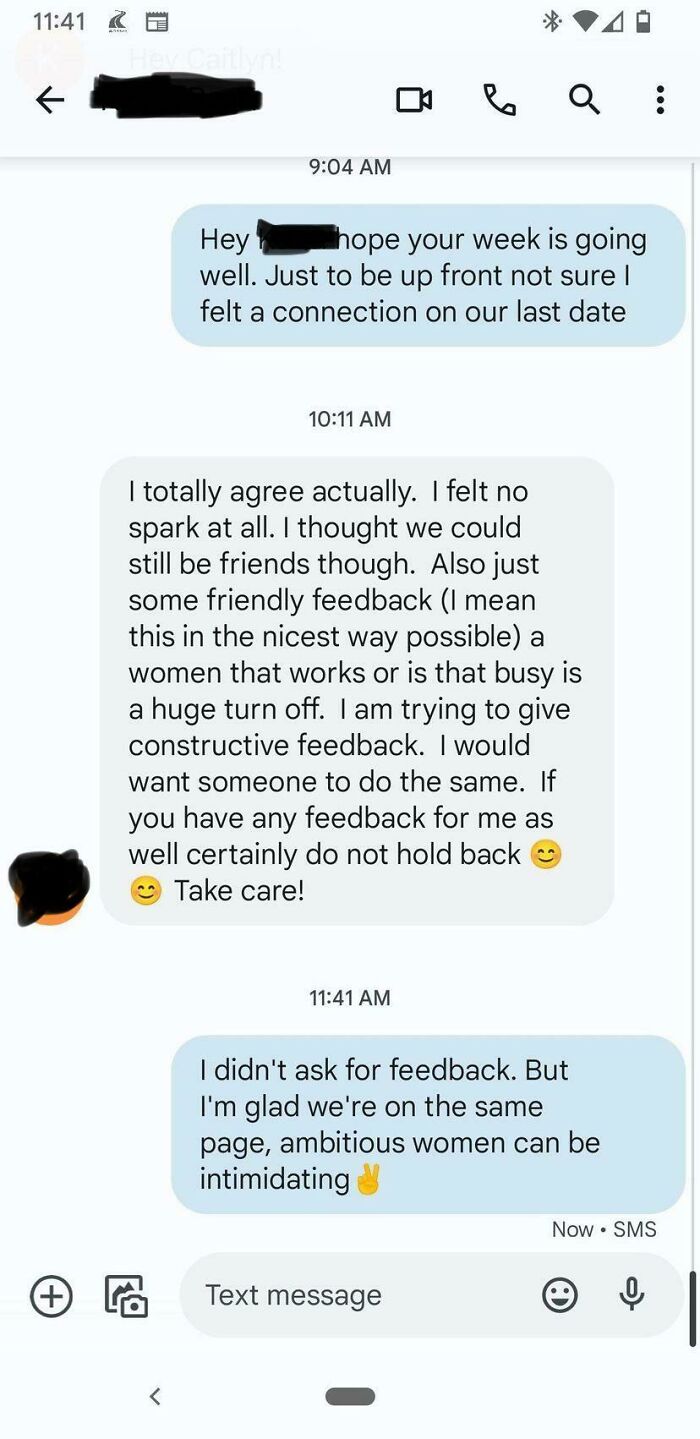Viewport: 700px width, 1439px height.
Task: Place a voice call
Action: pyautogui.click(x=499, y=99)
